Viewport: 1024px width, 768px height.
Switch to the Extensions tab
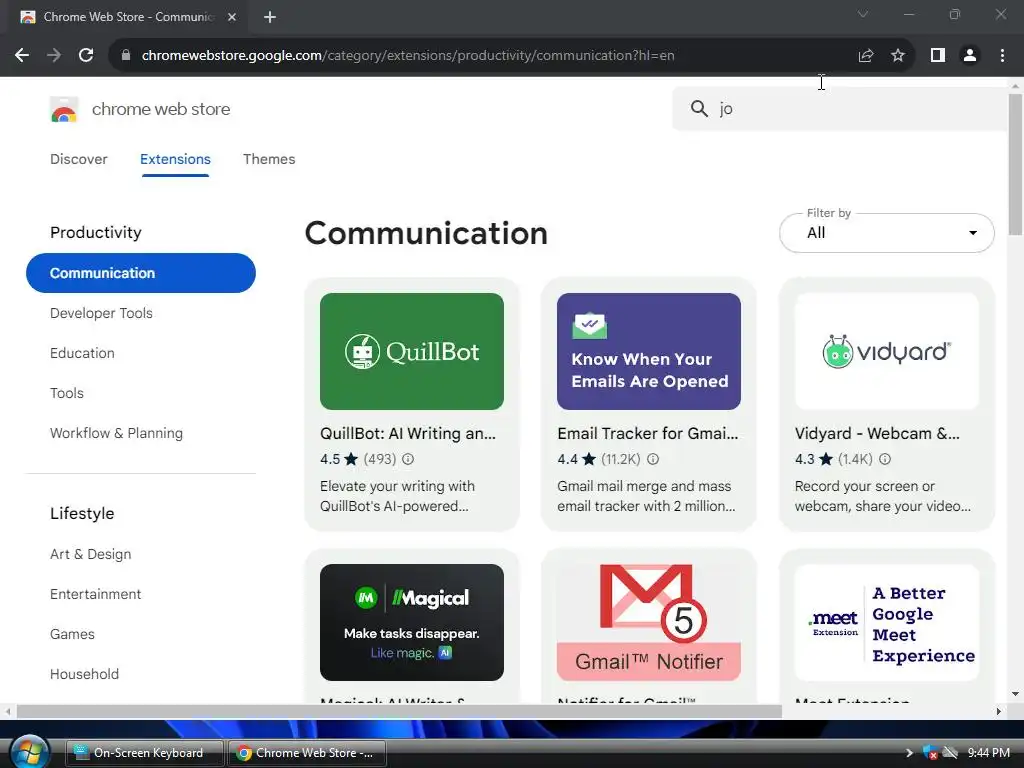tap(175, 159)
